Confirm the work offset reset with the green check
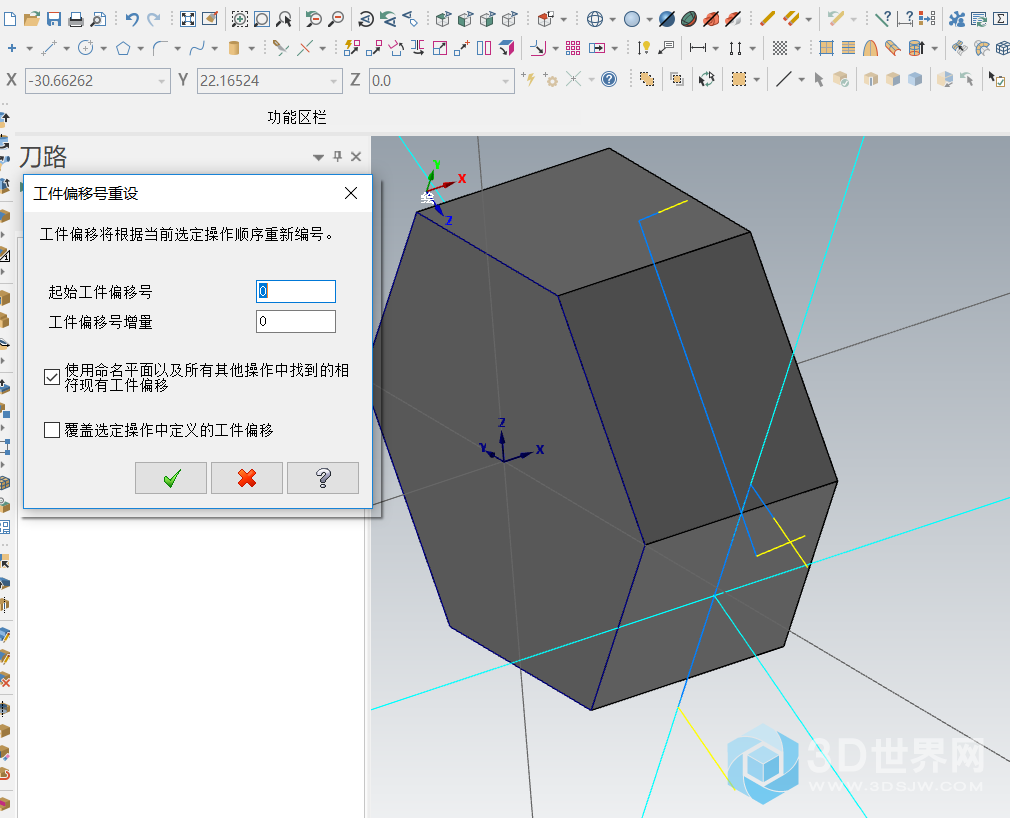The width and height of the screenshot is (1010, 818). (x=171, y=478)
